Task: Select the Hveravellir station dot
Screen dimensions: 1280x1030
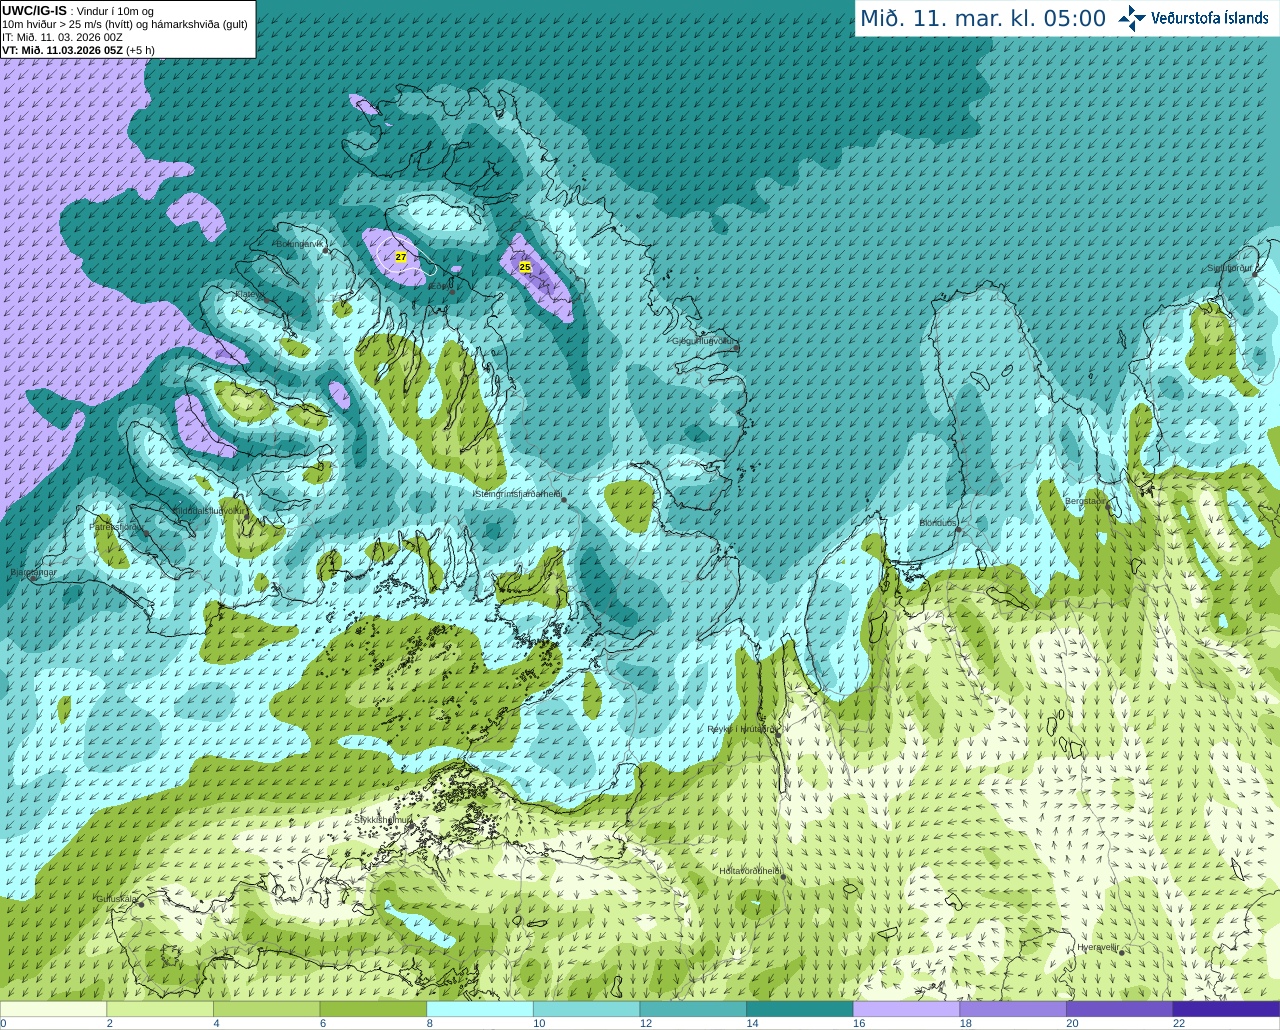Action: coord(1122,953)
